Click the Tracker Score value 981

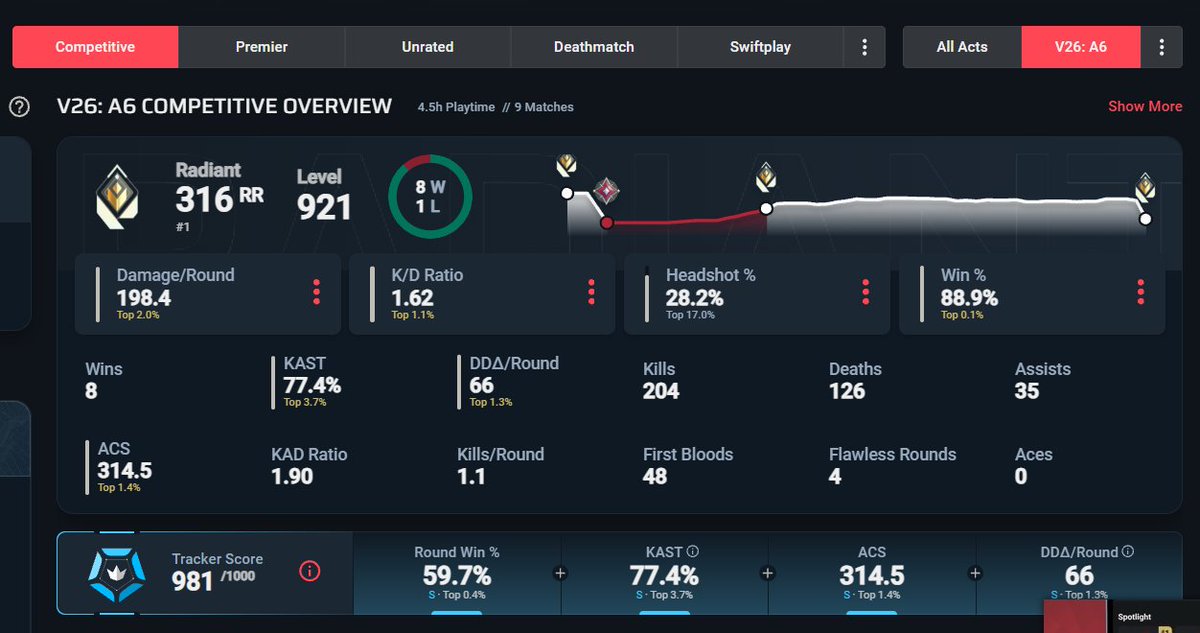pos(193,581)
